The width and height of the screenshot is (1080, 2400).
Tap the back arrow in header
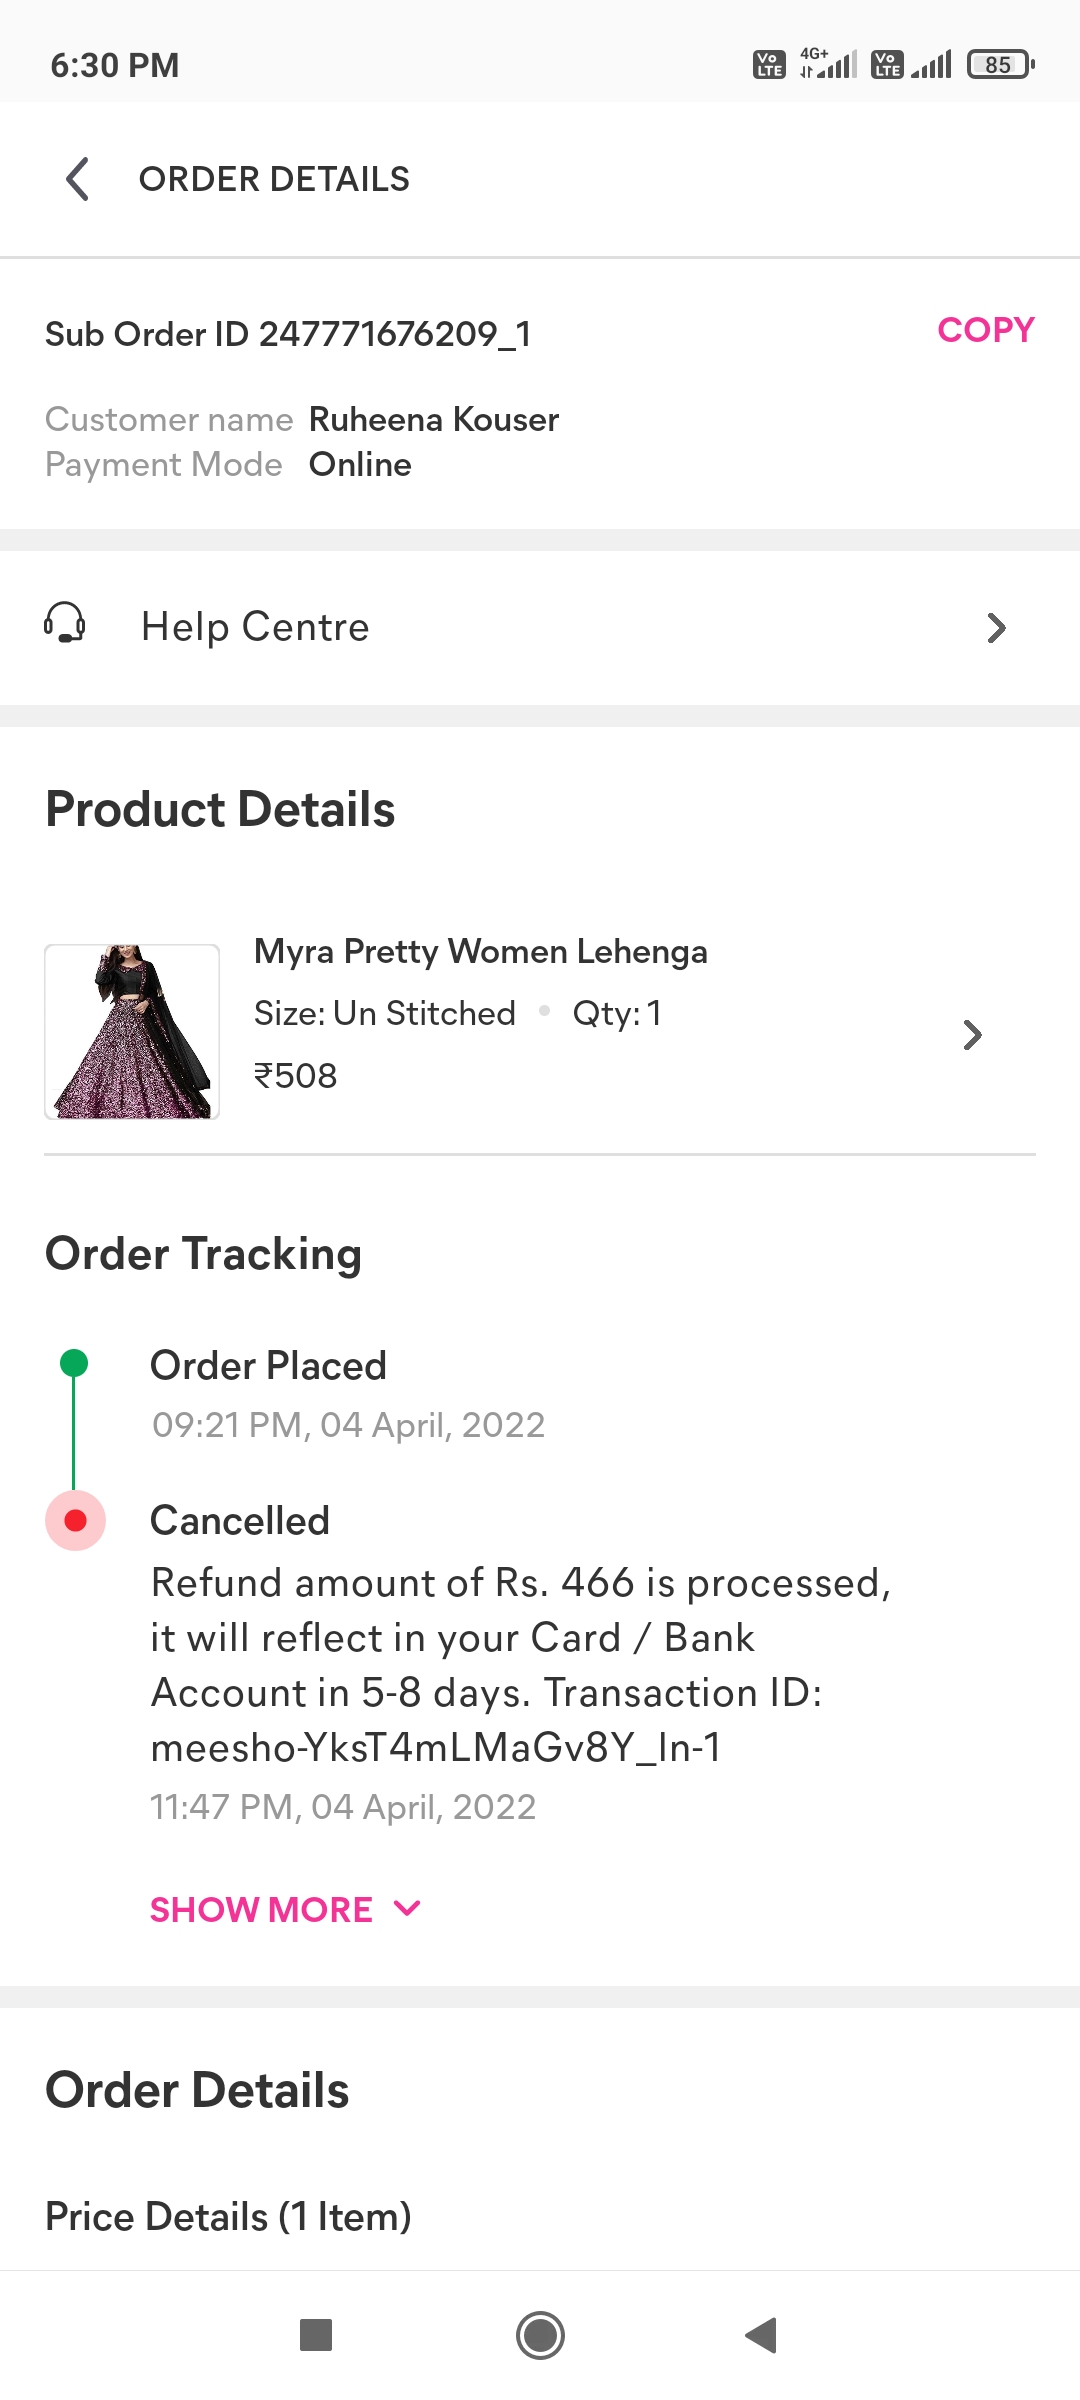(78, 179)
